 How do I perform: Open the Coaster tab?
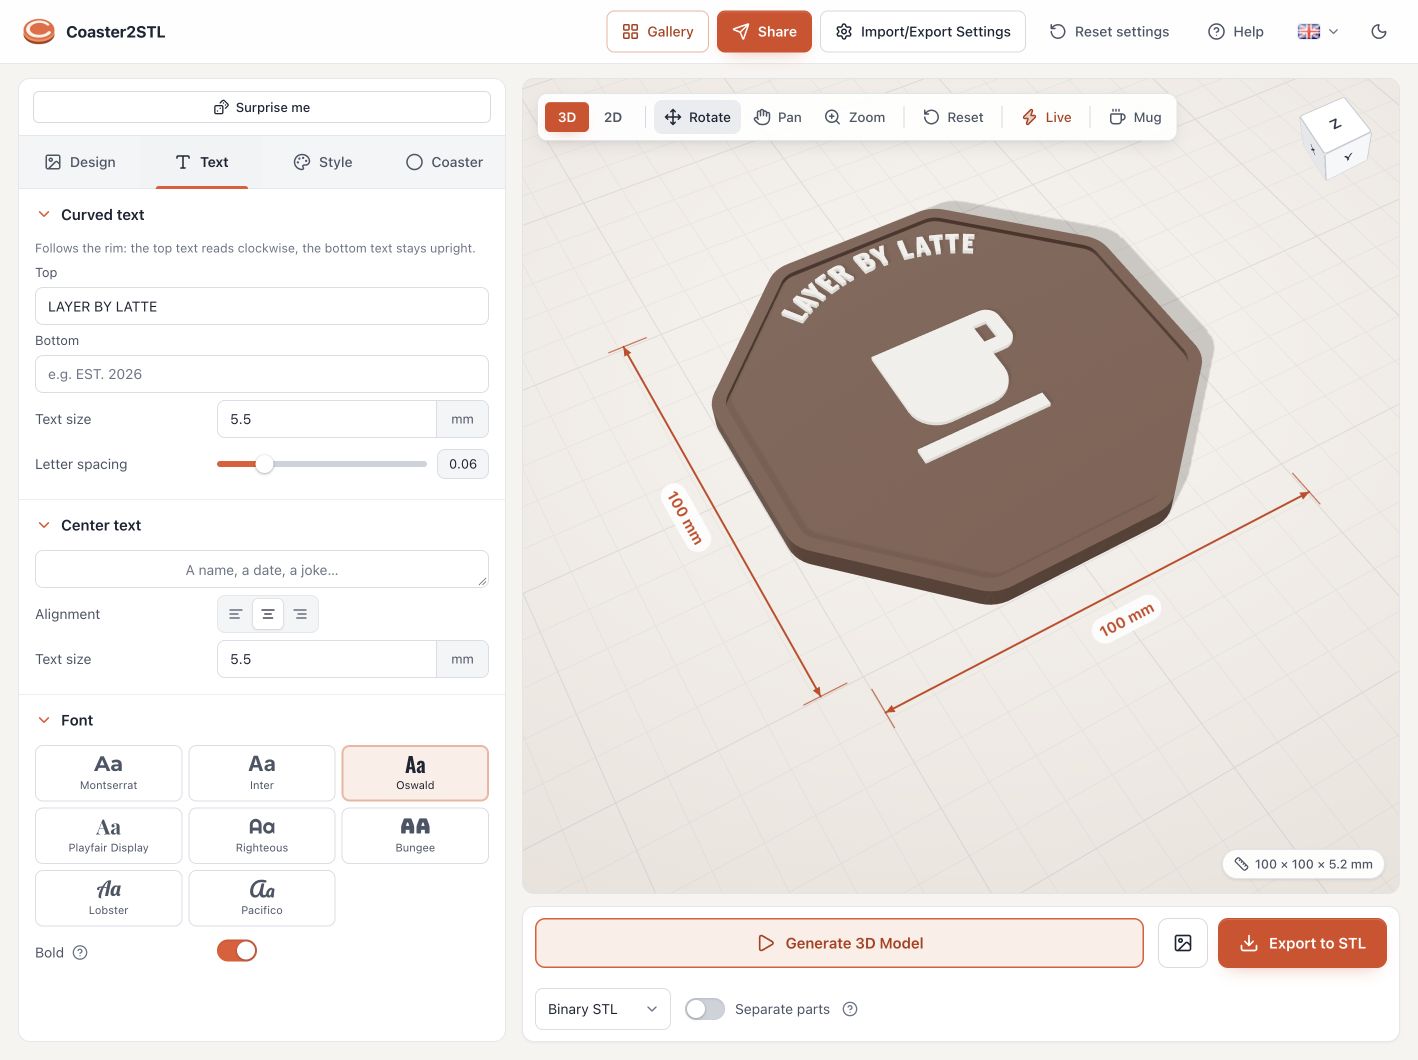point(444,162)
